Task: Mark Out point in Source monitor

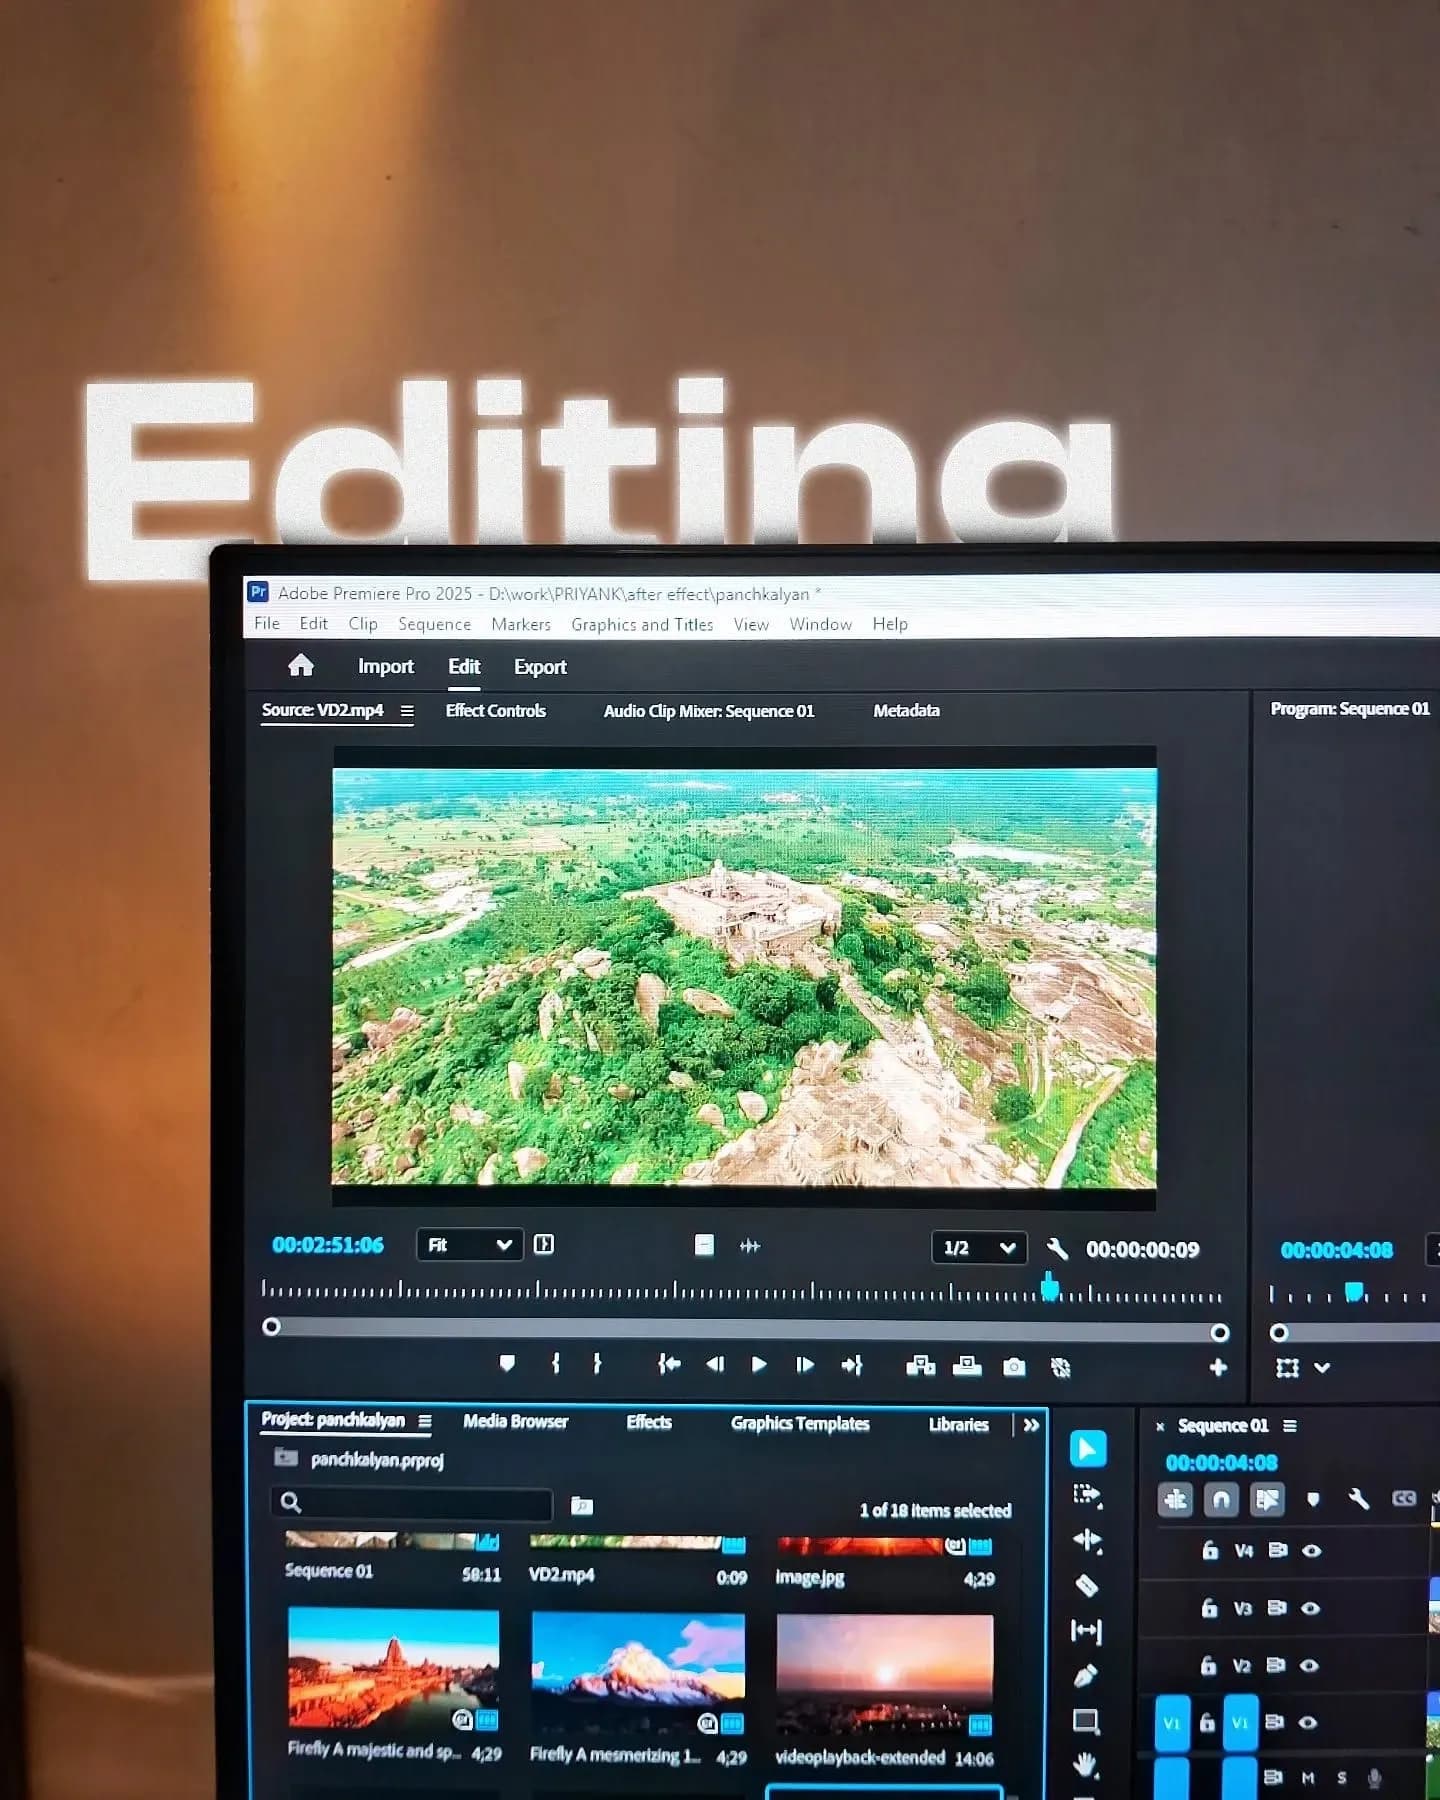Action: 597,1364
